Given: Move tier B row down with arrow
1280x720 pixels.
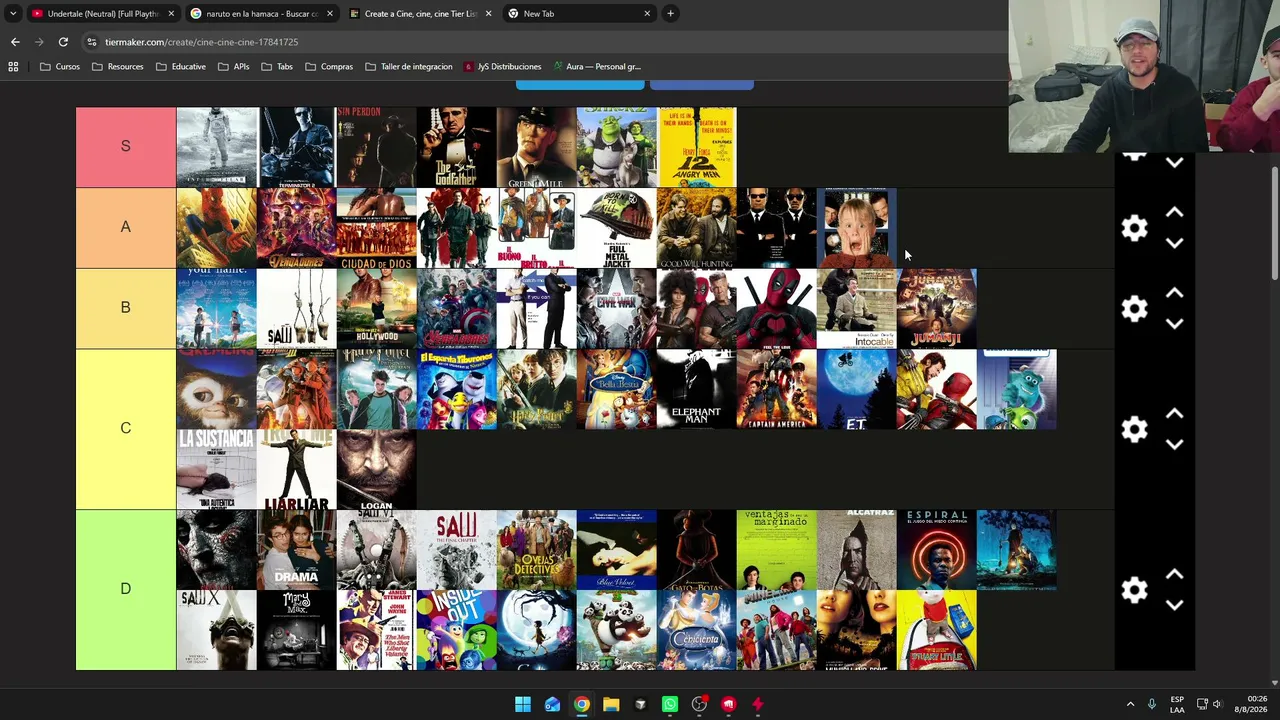Looking at the screenshot, I should 1174,324.
